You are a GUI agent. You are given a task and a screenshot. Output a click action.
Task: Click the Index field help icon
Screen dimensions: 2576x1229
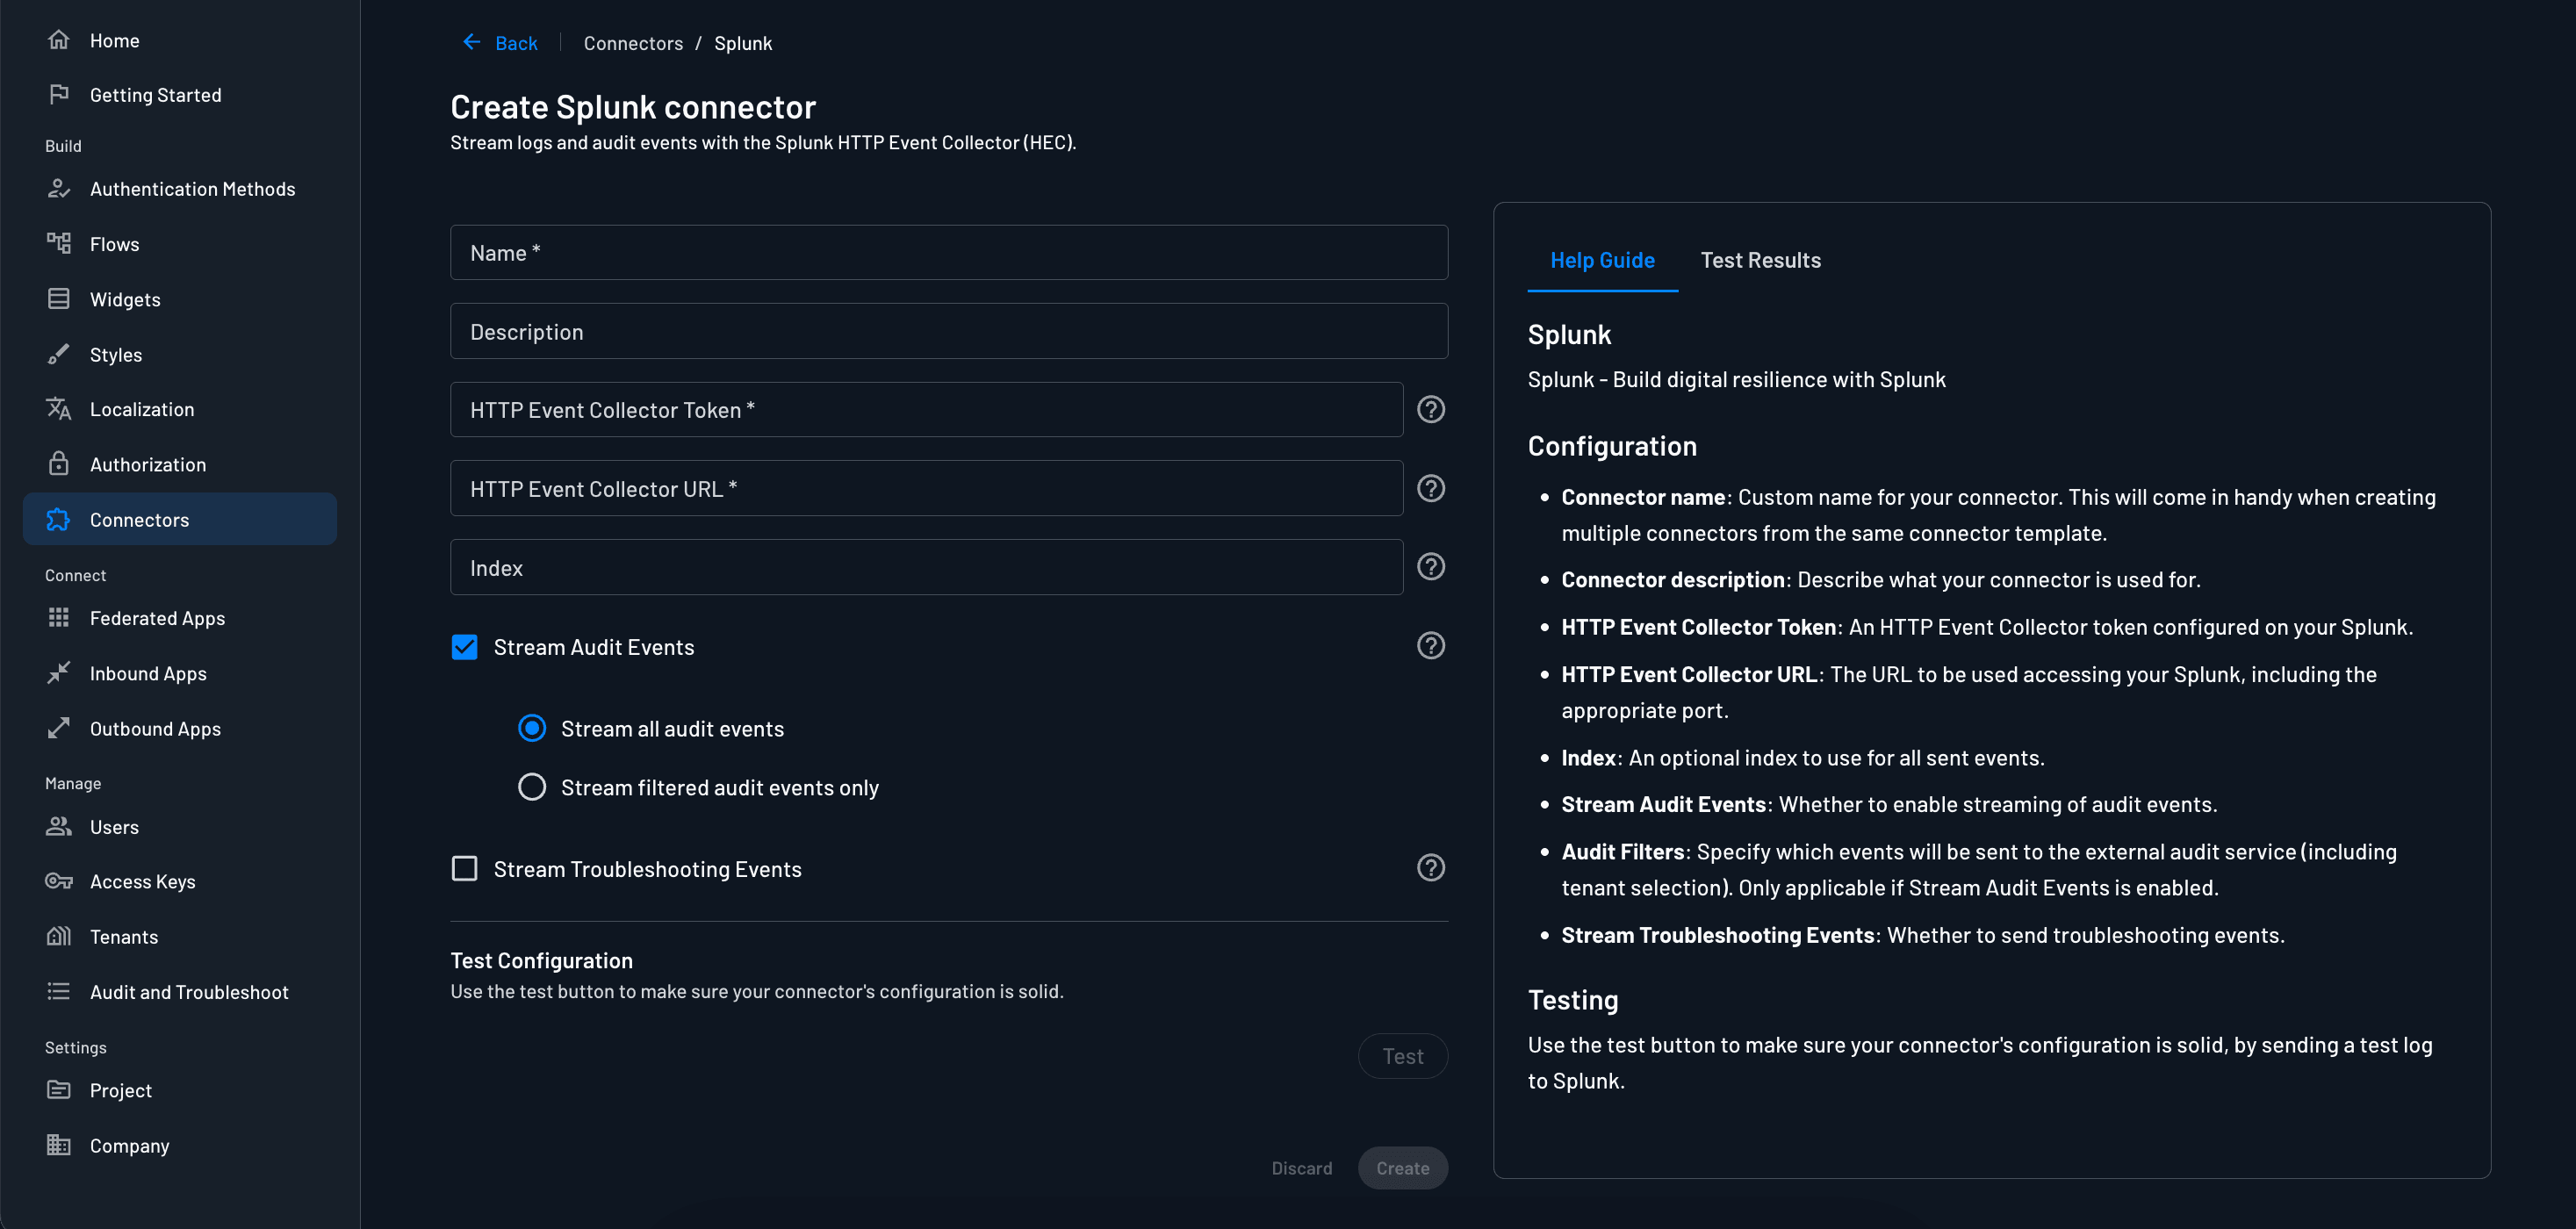(1430, 566)
